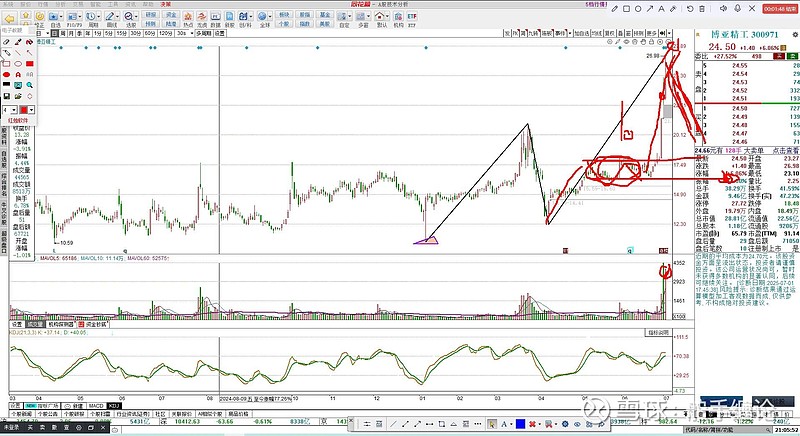Open the 选股 stock screener icon

click(x=129, y=16)
